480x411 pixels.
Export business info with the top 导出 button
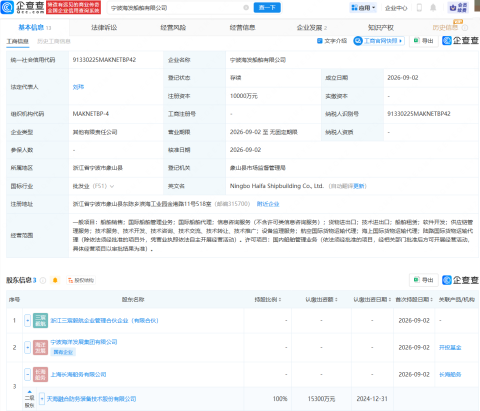(424, 41)
